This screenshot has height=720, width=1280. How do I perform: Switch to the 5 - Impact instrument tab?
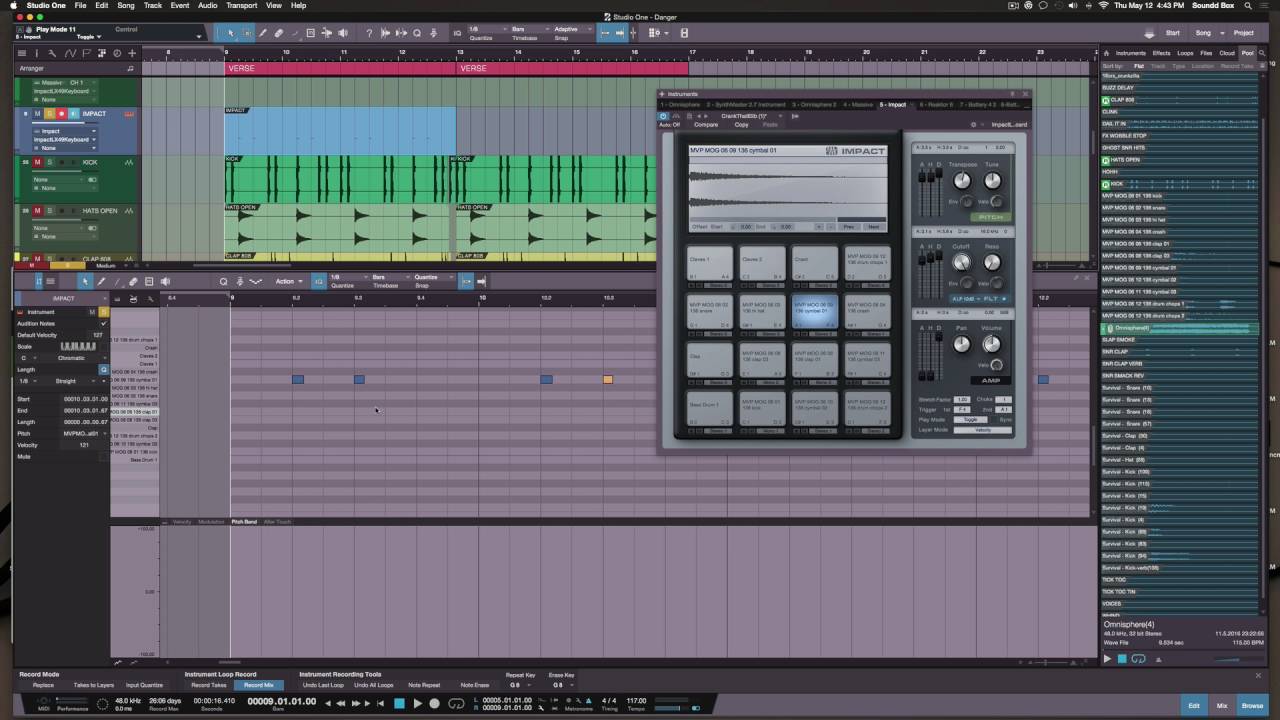(893, 105)
